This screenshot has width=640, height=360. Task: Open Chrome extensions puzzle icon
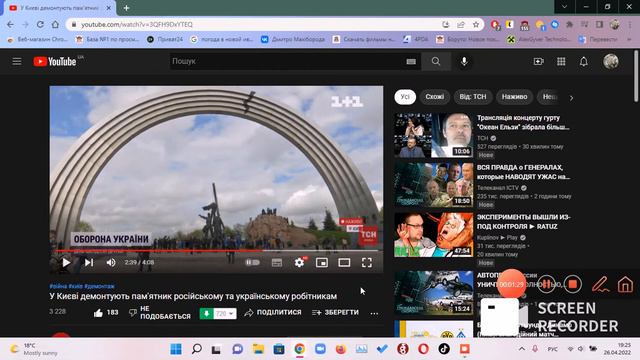point(569,24)
